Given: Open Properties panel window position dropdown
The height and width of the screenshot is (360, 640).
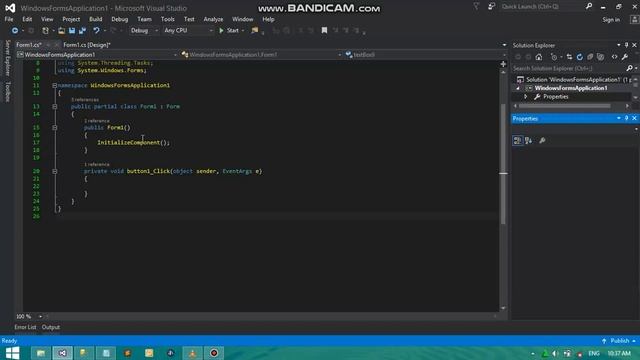Looking at the screenshot, I should [619, 118].
